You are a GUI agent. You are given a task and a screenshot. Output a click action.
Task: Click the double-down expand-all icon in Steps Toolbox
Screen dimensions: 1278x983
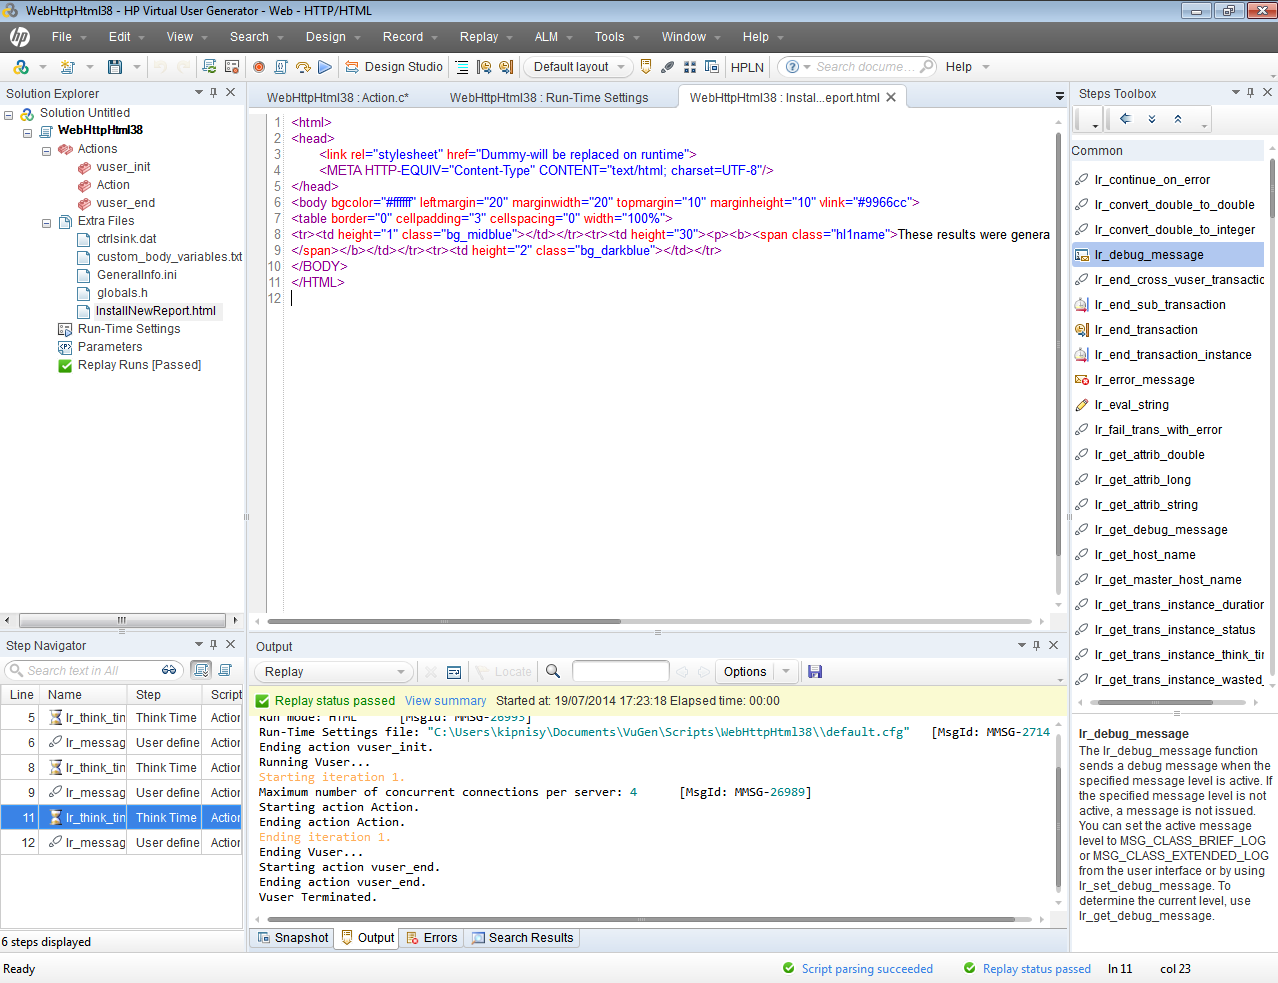click(x=1152, y=119)
